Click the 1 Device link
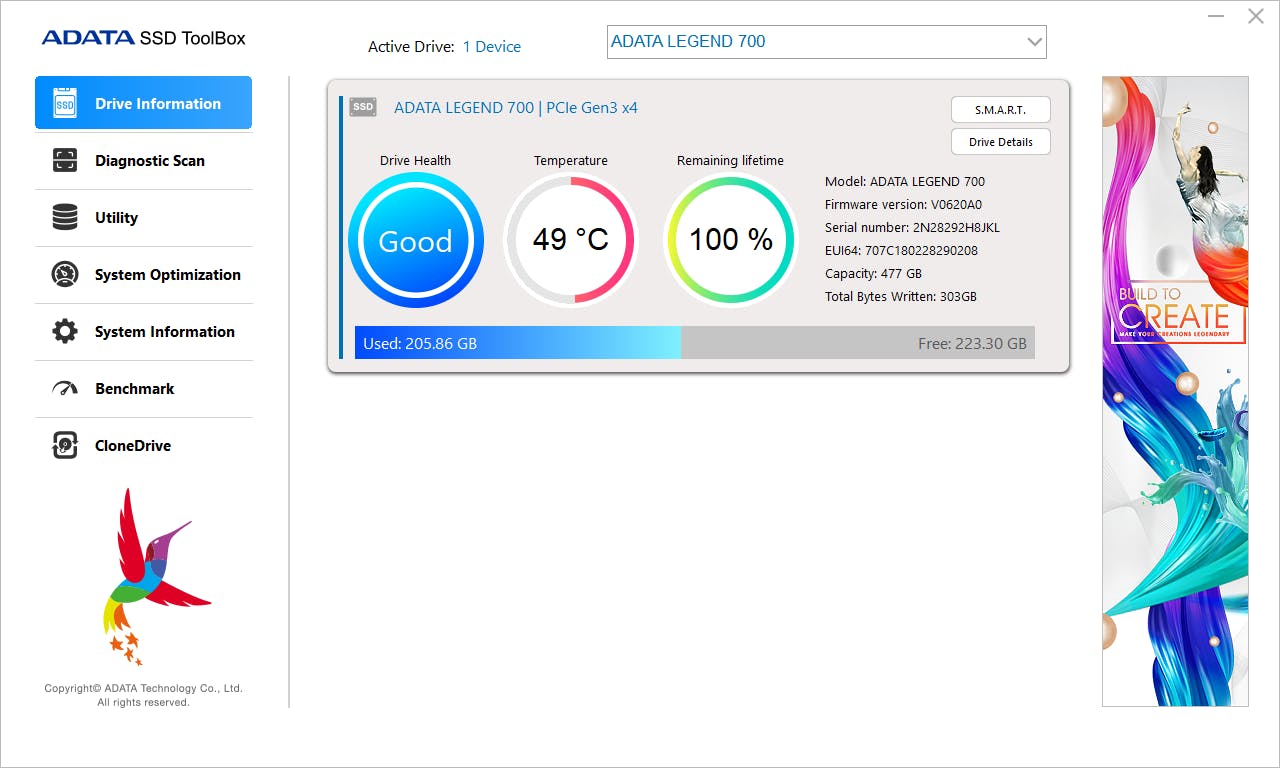 click(x=491, y=47)
